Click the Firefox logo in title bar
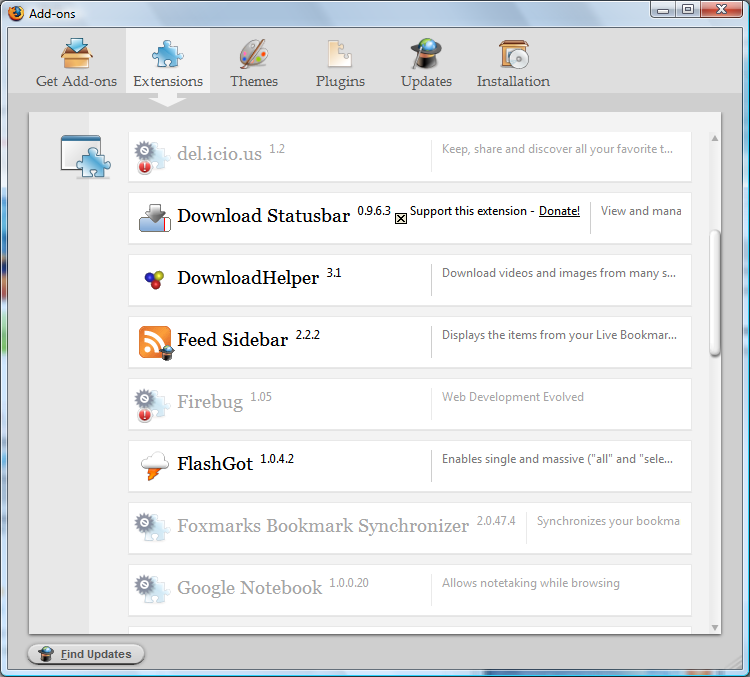The image size is (750, 677). 16,13
